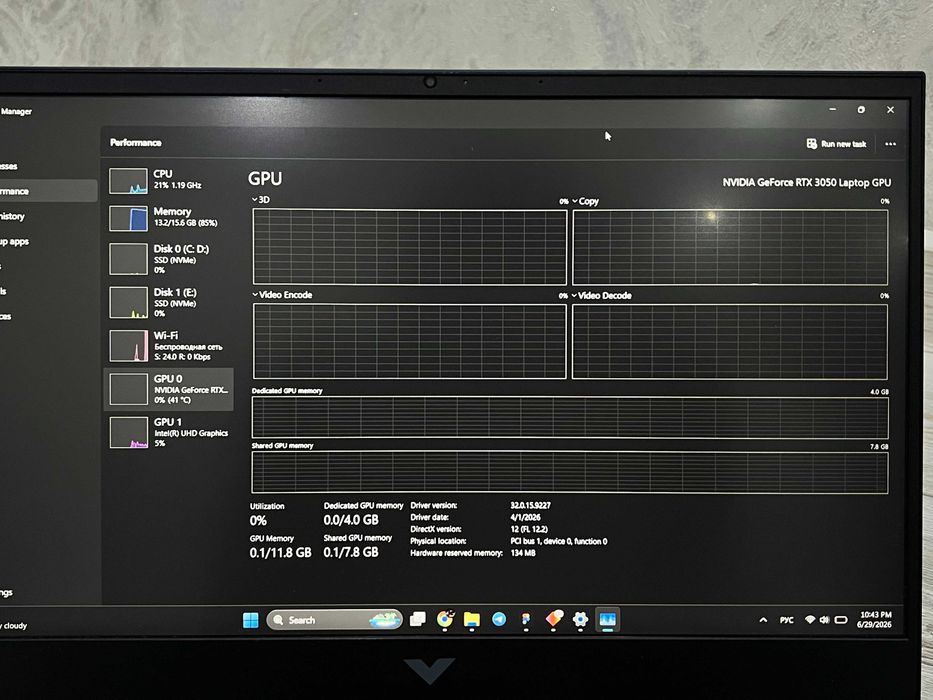Minimize the Task Manager window
This screenshot has height=700, width=933.
[x=832, y=110]
